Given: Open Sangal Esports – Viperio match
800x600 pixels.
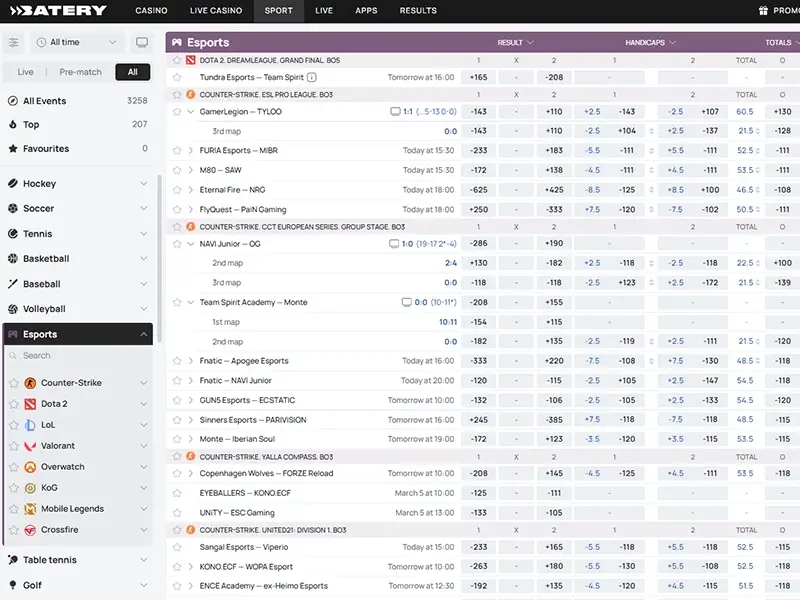Looking at the screenshot, I should click(244, 547).
